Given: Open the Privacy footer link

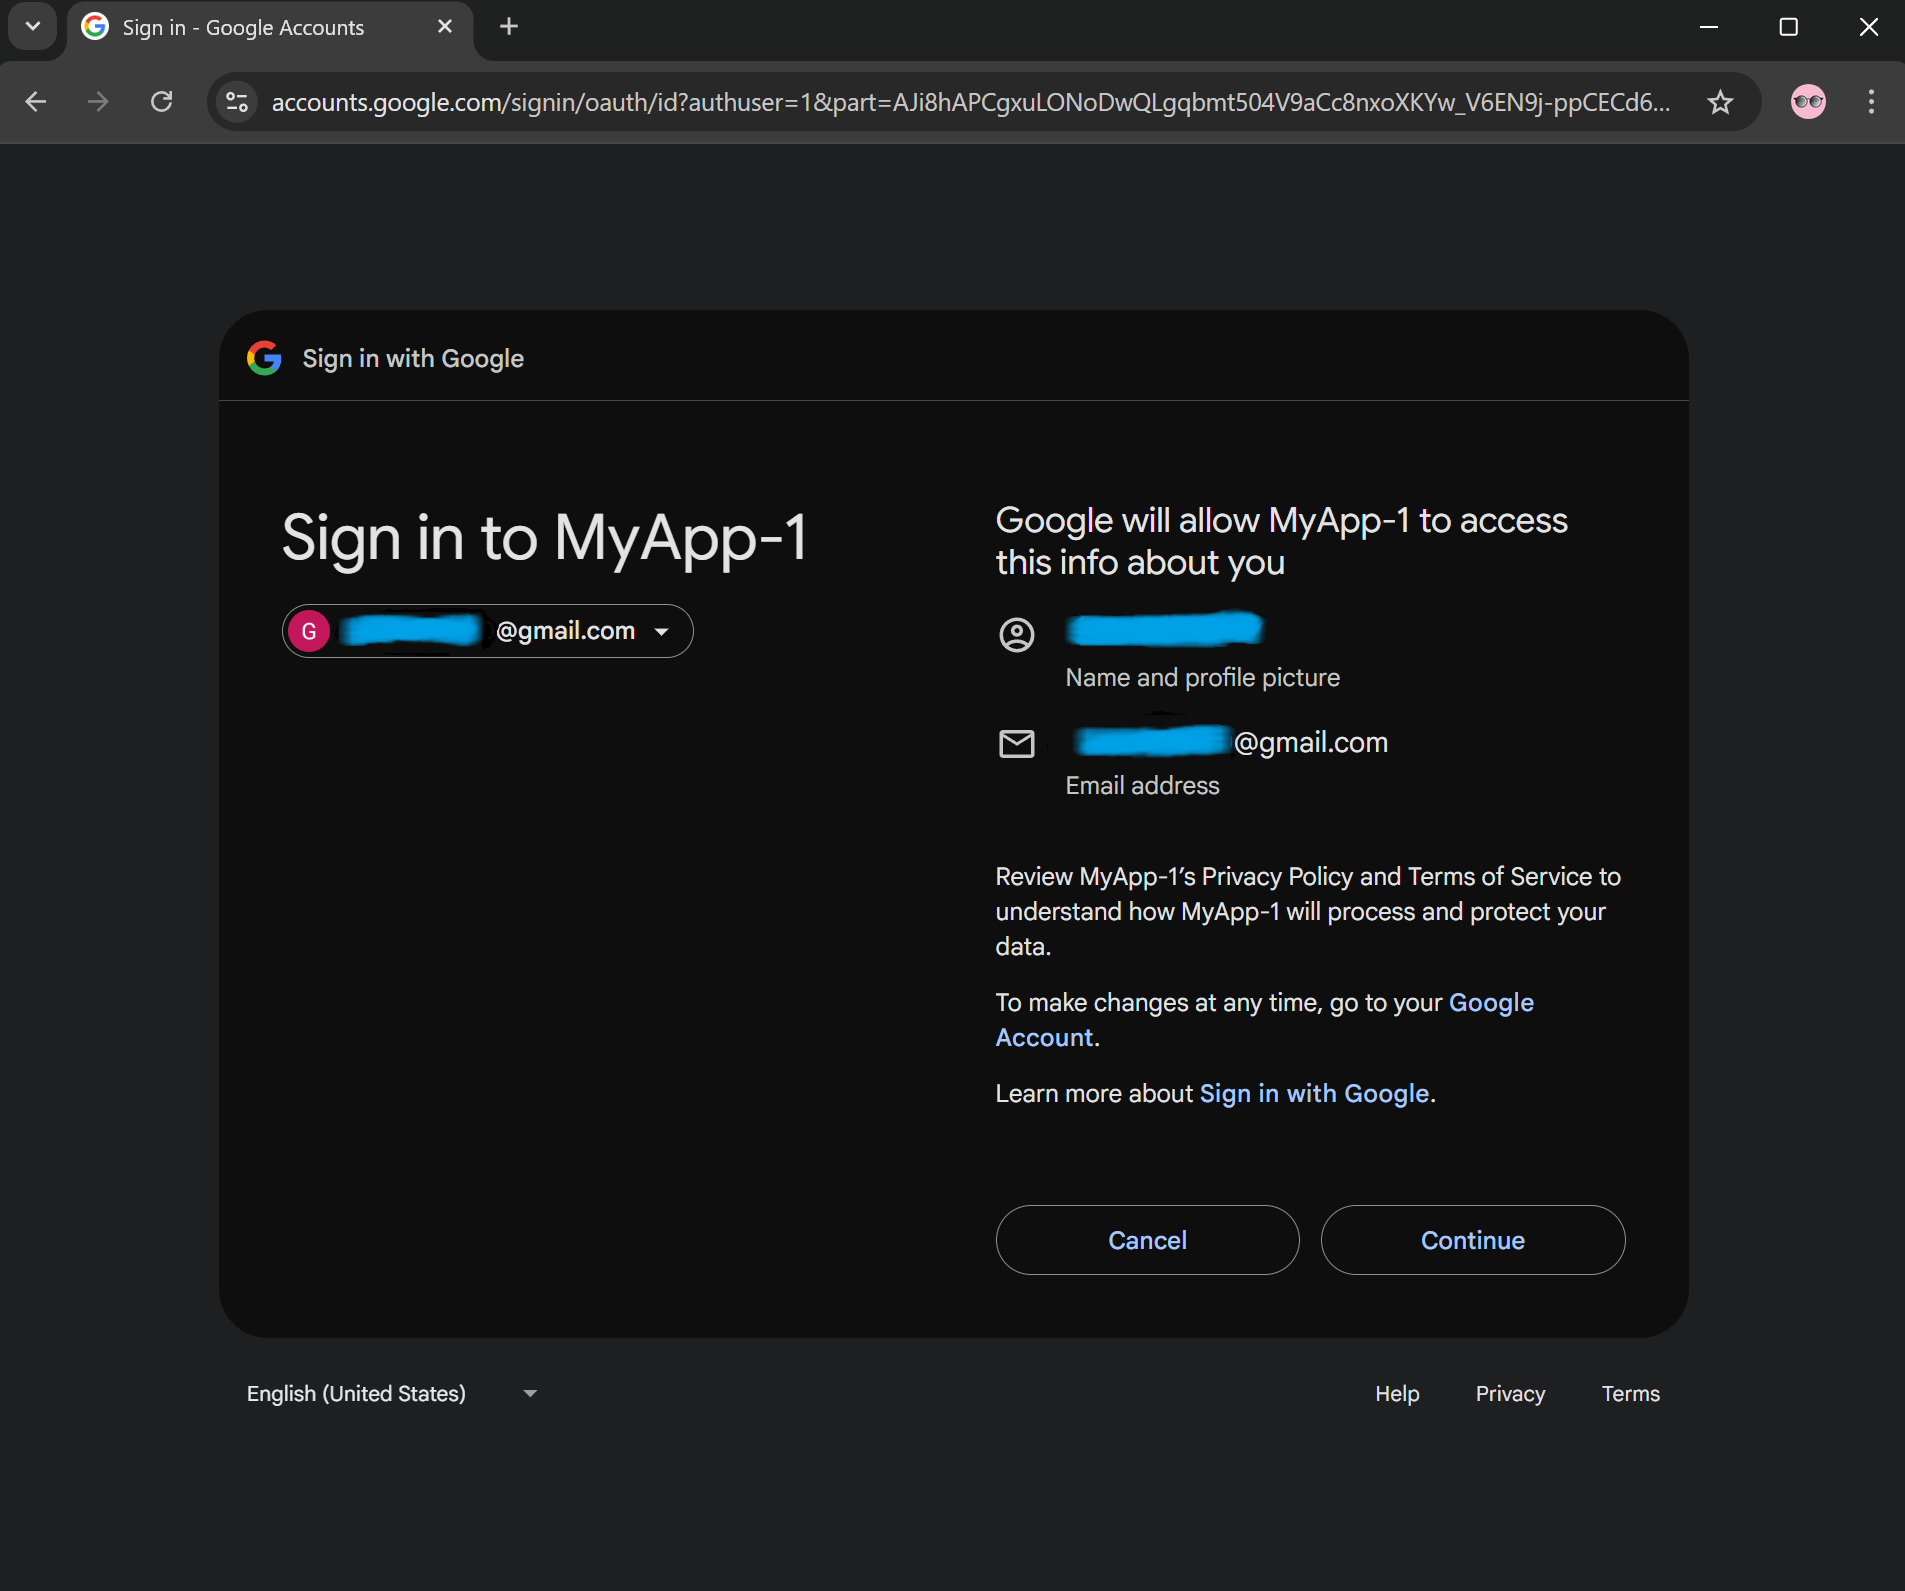Looking at the screenshot, I should (x=1509, y=1393).
